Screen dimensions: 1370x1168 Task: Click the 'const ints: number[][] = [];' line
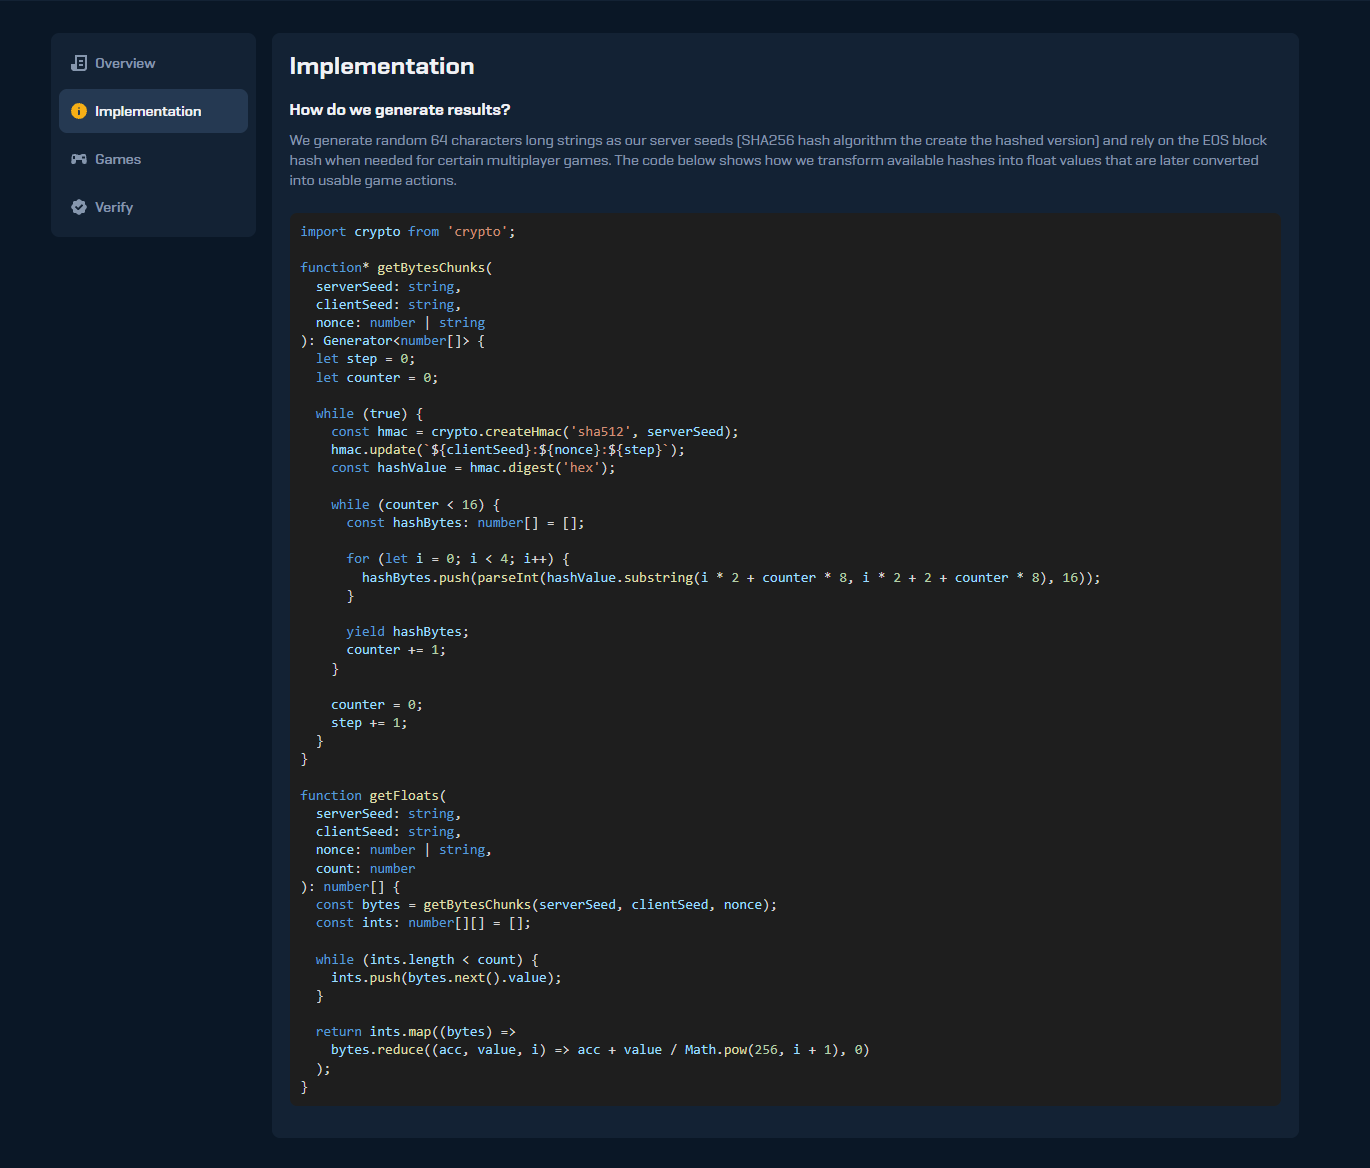point(423,923)
